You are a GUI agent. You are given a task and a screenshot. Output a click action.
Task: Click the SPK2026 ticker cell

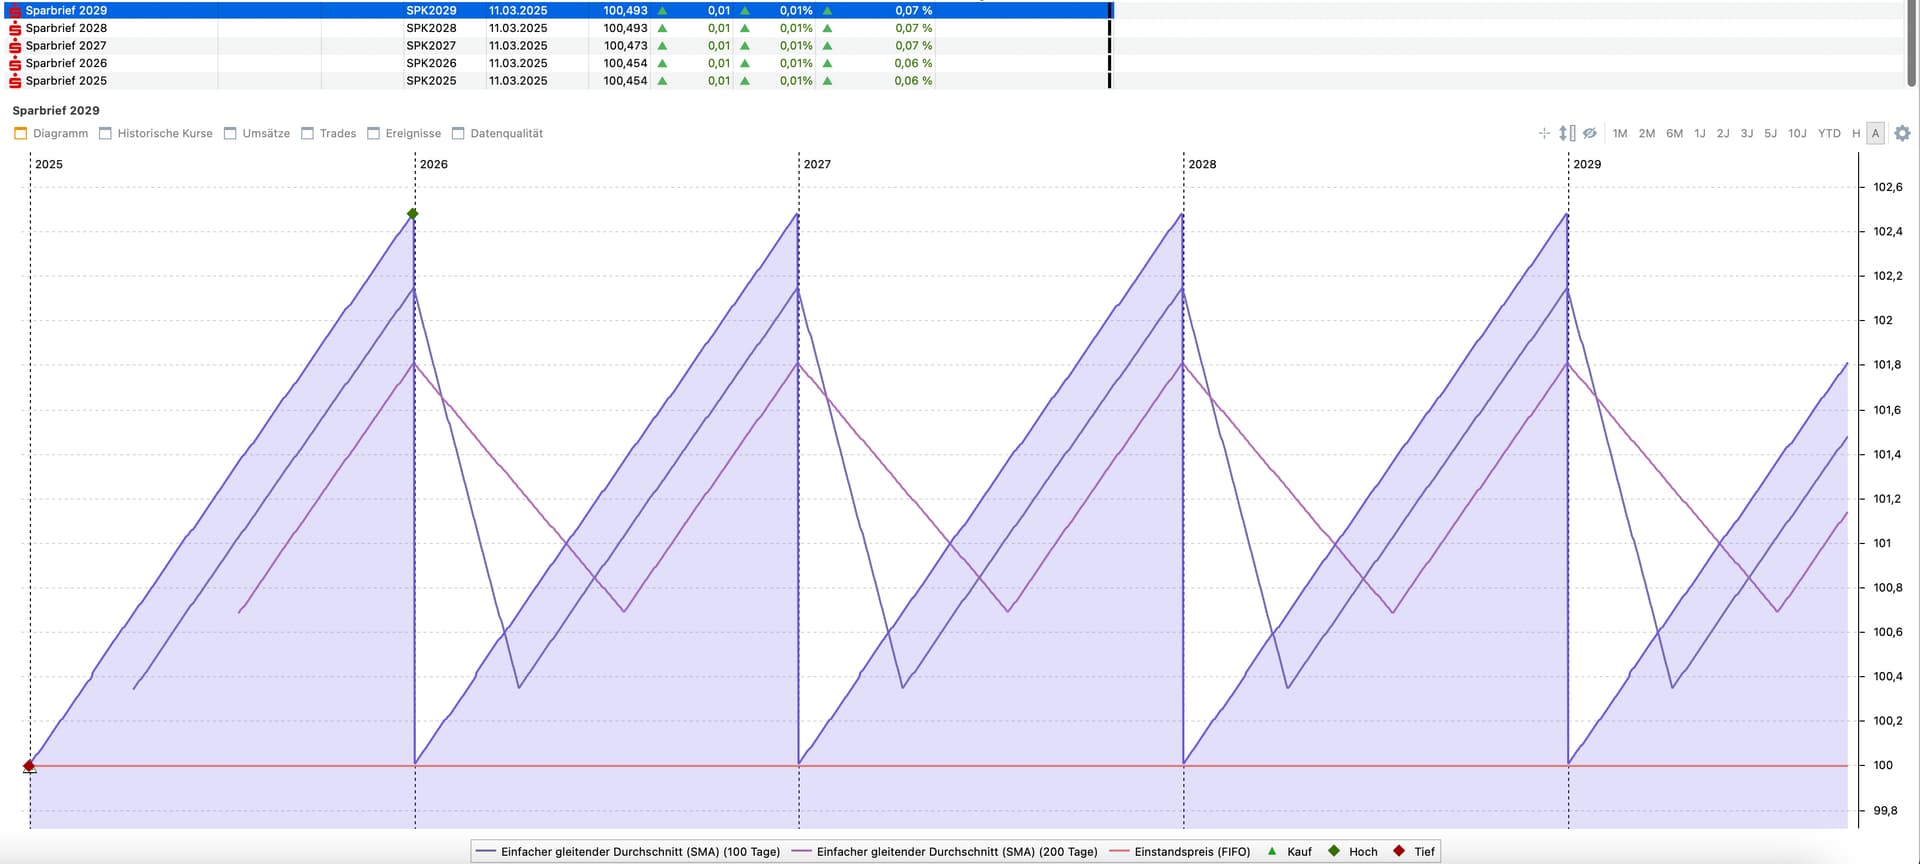pyautogui.click(x=431, y=64)
